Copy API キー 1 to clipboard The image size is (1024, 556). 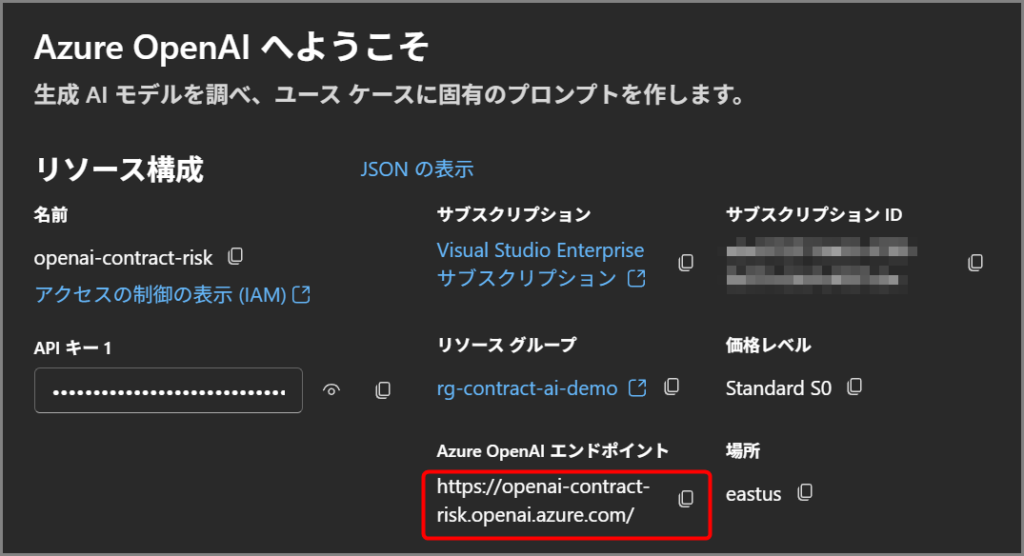click(382, 390)
